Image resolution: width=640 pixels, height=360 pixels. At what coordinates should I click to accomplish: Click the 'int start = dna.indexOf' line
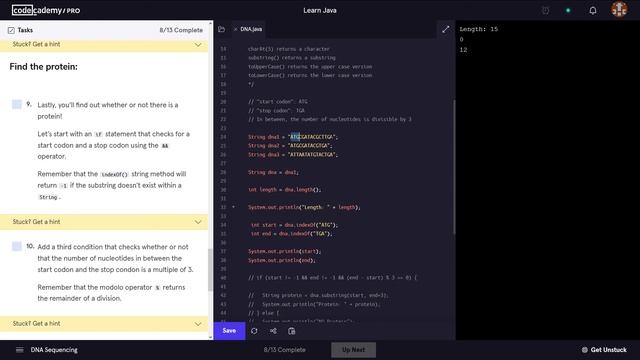coord(294,225)
